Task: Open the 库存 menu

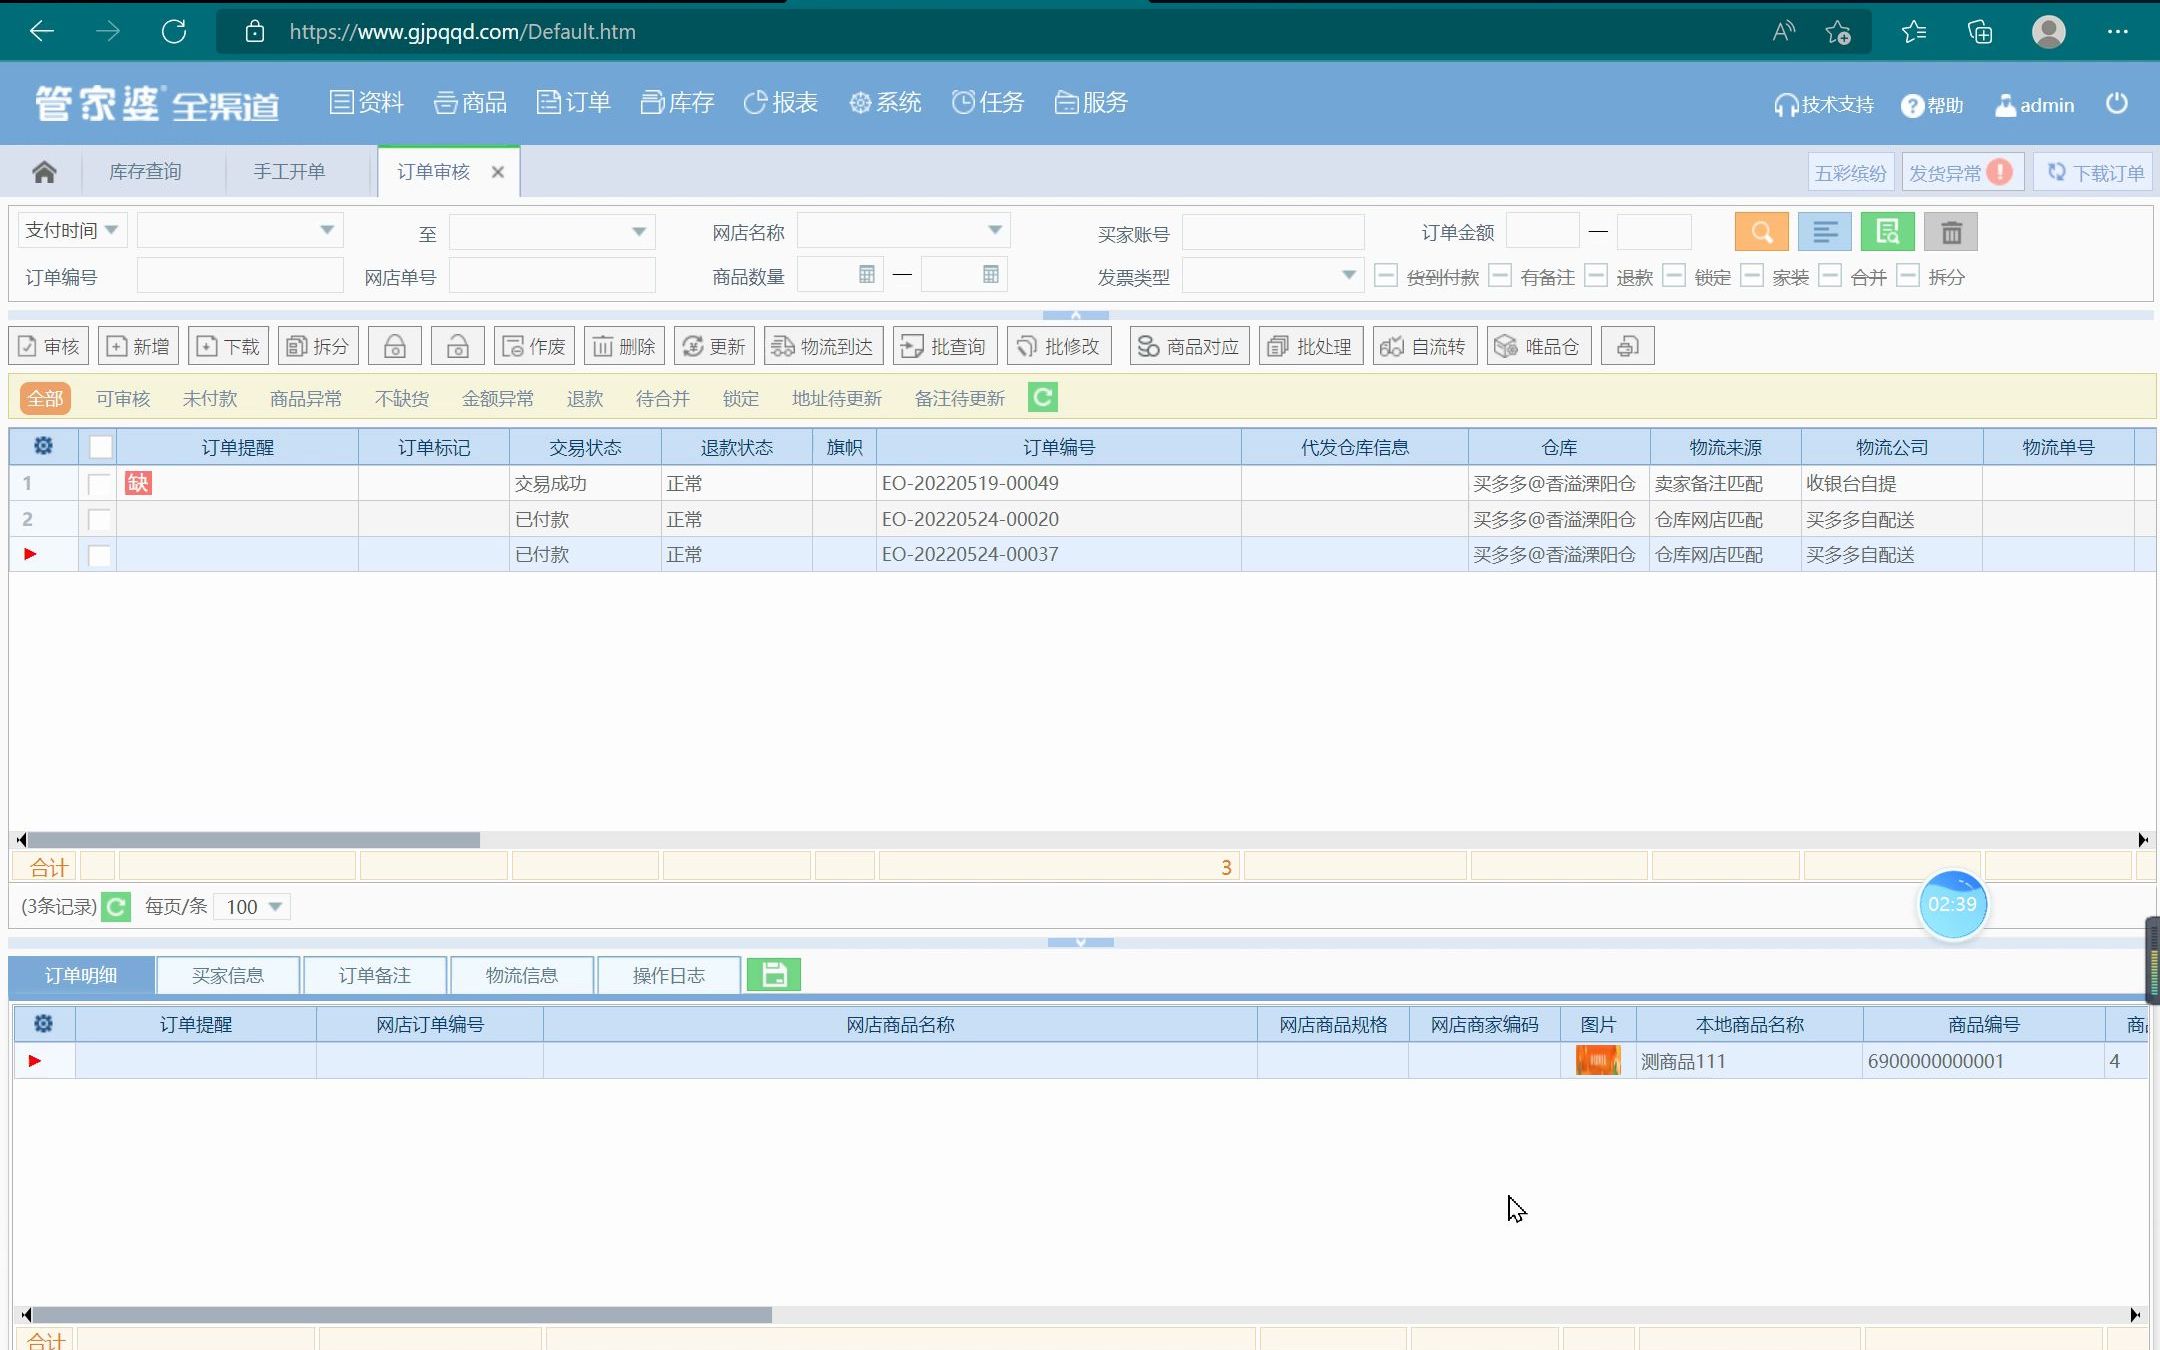Action: [678, 102]
